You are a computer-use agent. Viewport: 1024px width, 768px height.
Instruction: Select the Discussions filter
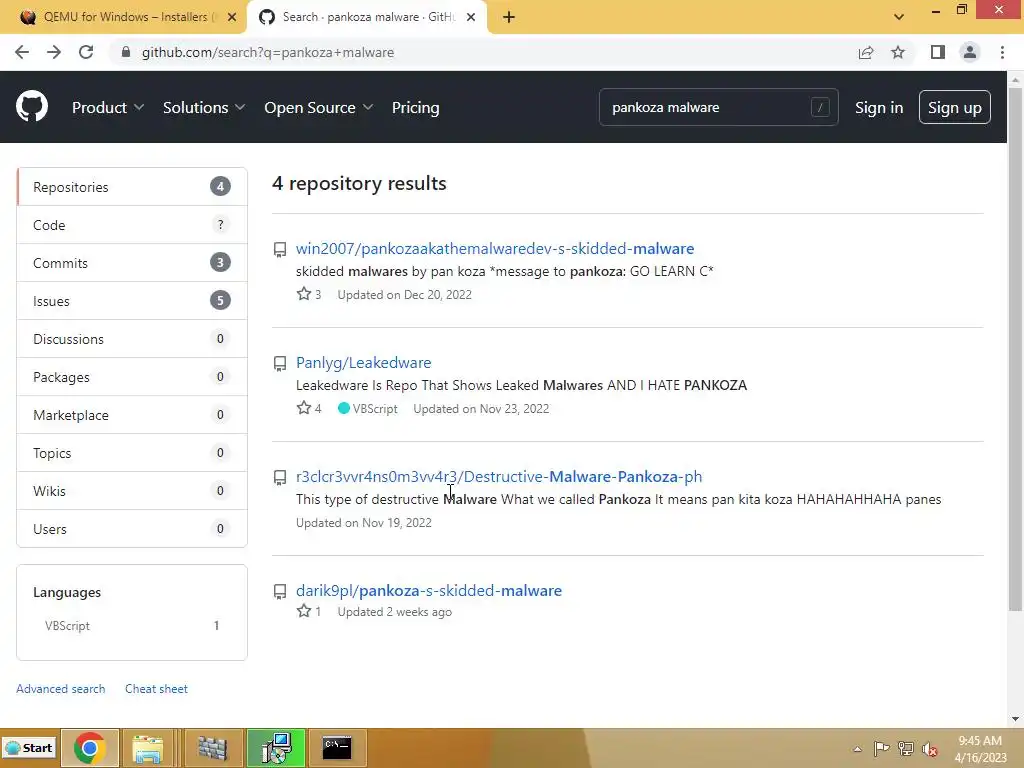click(132, 338)
